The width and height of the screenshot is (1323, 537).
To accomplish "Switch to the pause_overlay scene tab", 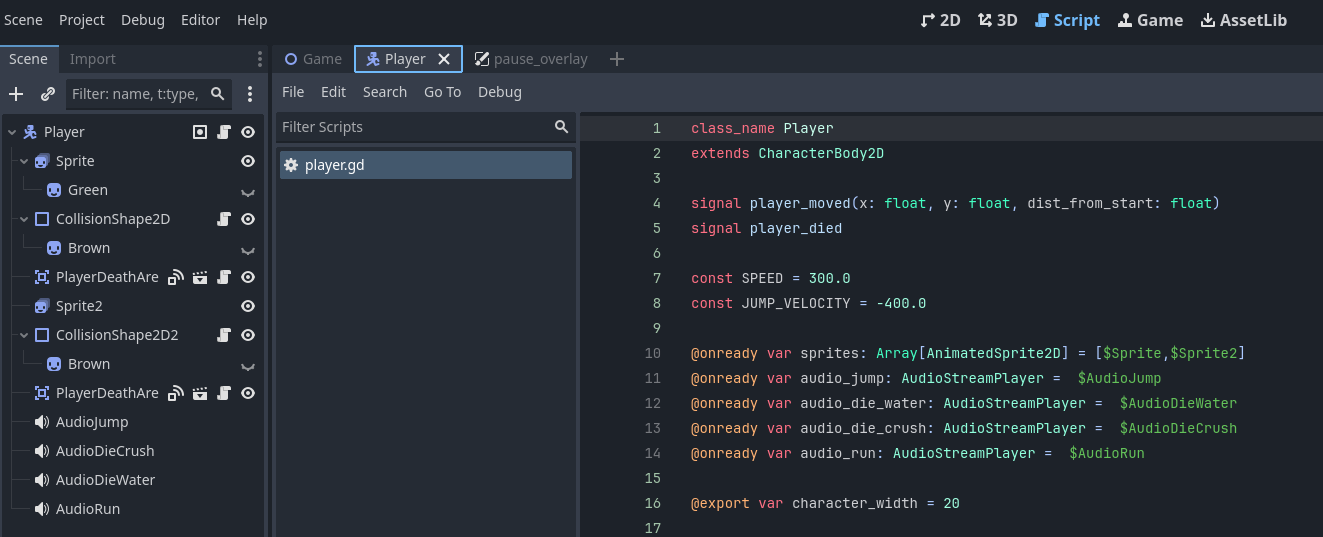I will pos(531,59).
